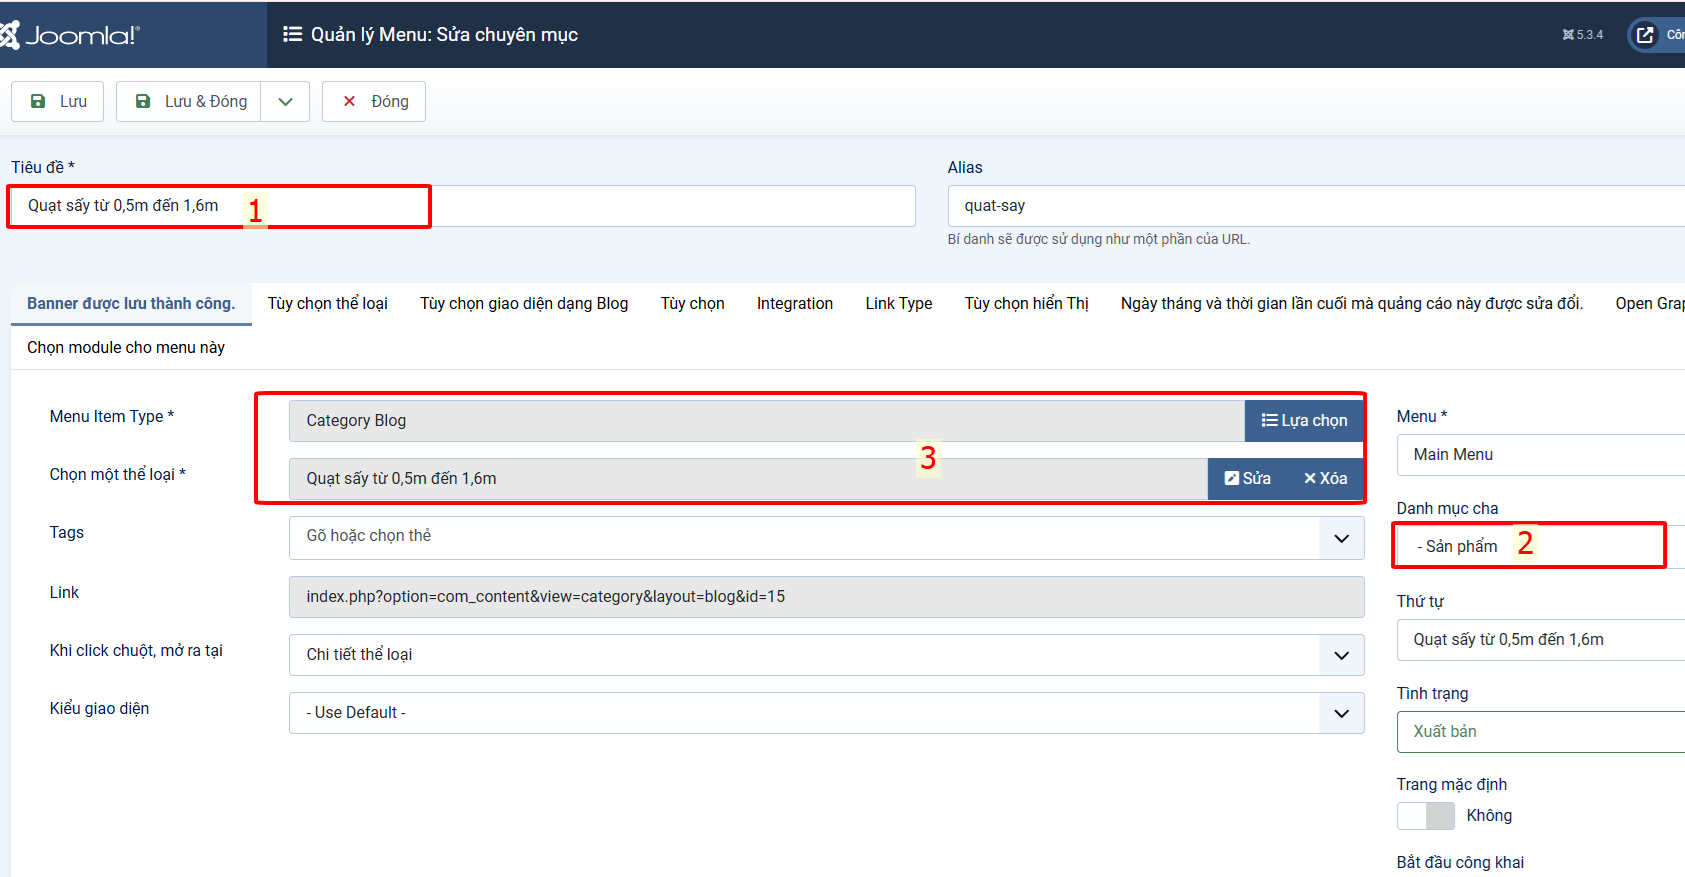Screen dimensions: 1685x877
Task: Switch to the Link Type tab
Action: 898,303
